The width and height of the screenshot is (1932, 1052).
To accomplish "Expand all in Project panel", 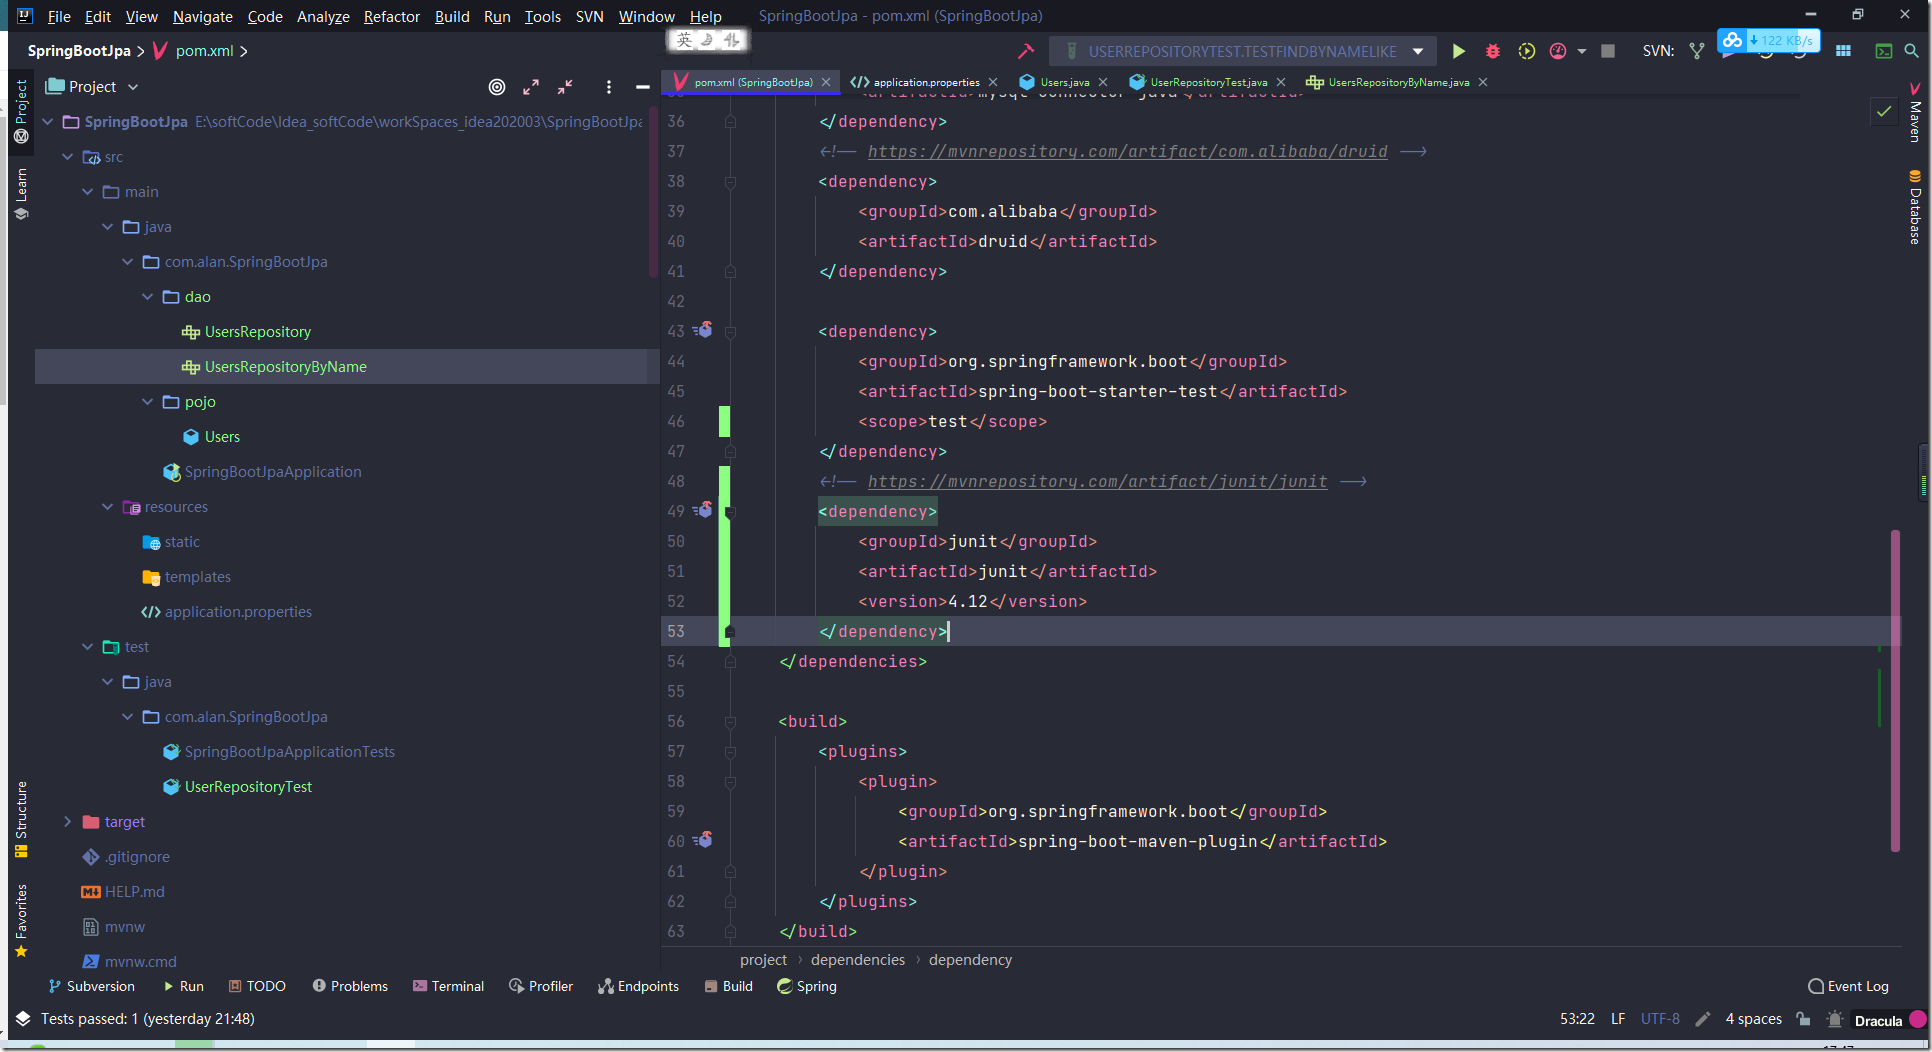I will click(x=531, y=87).
